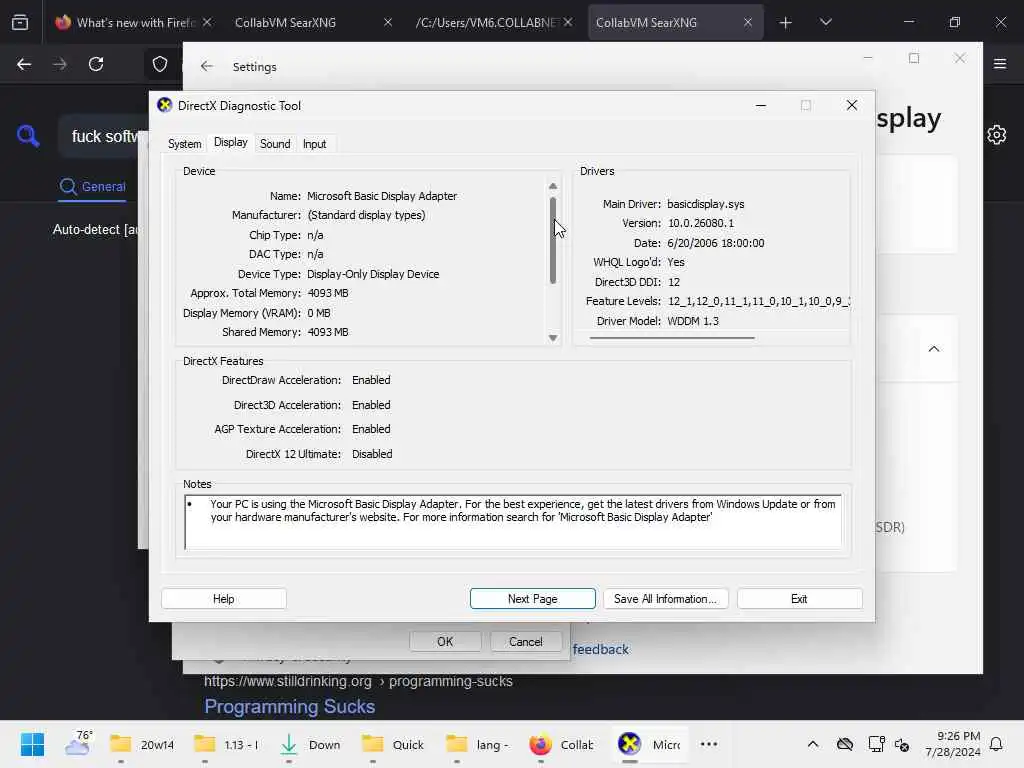Click the SearXNG search magnifier icon
Viewport: 1024px width, 768px height.
click(28, 136)
